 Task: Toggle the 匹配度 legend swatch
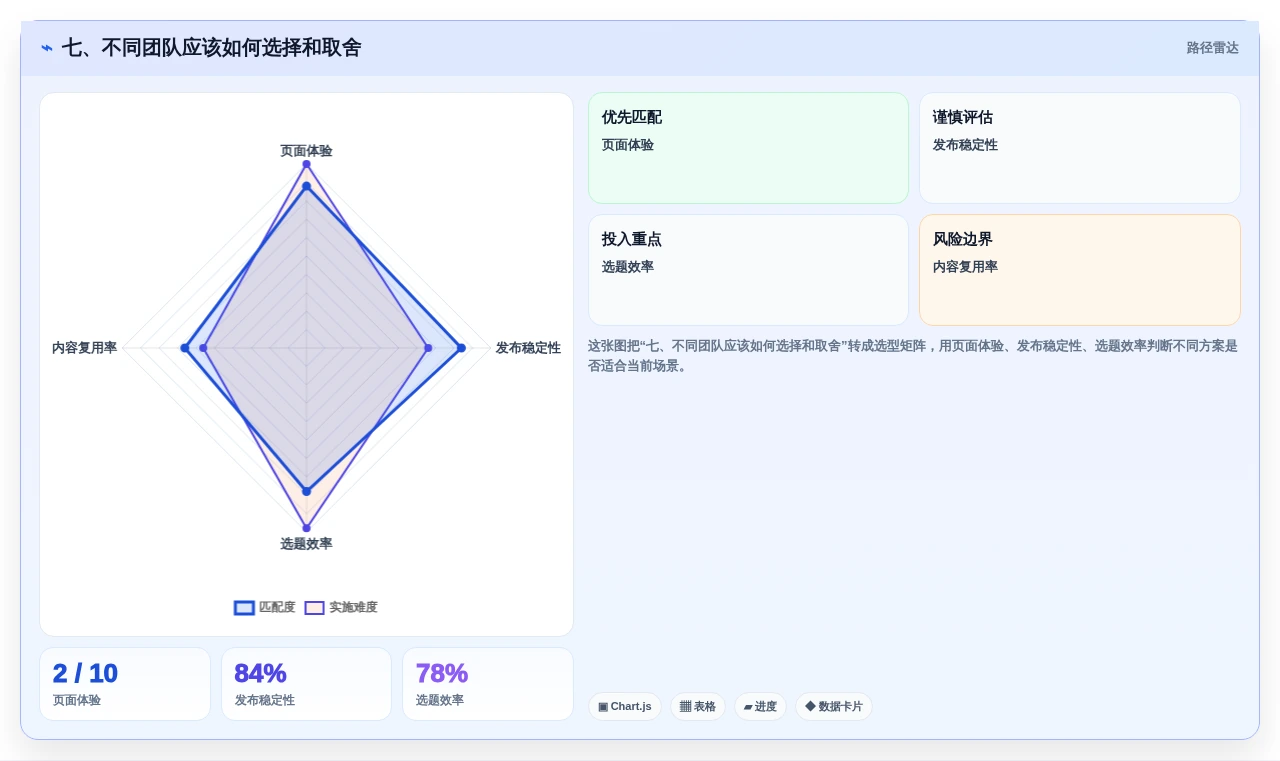tap(244, 608)
